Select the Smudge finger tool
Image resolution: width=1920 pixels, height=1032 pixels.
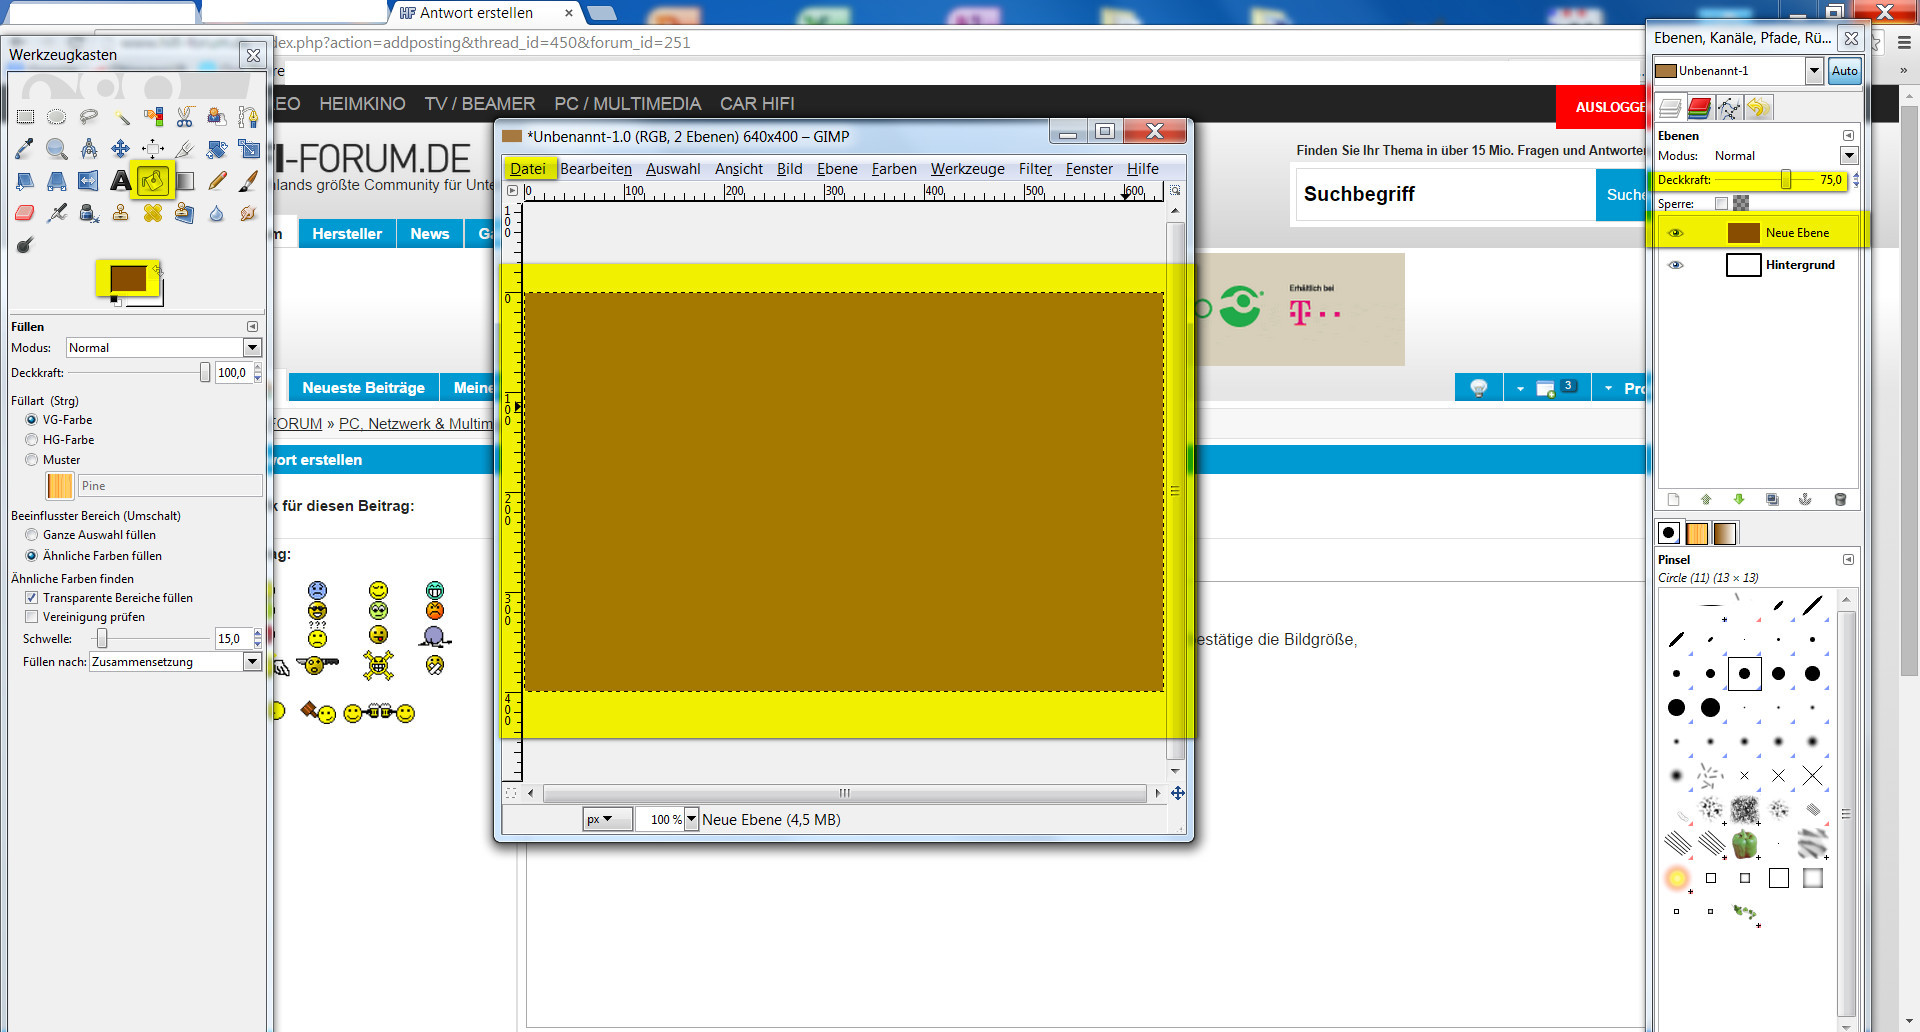click(249, 213)
